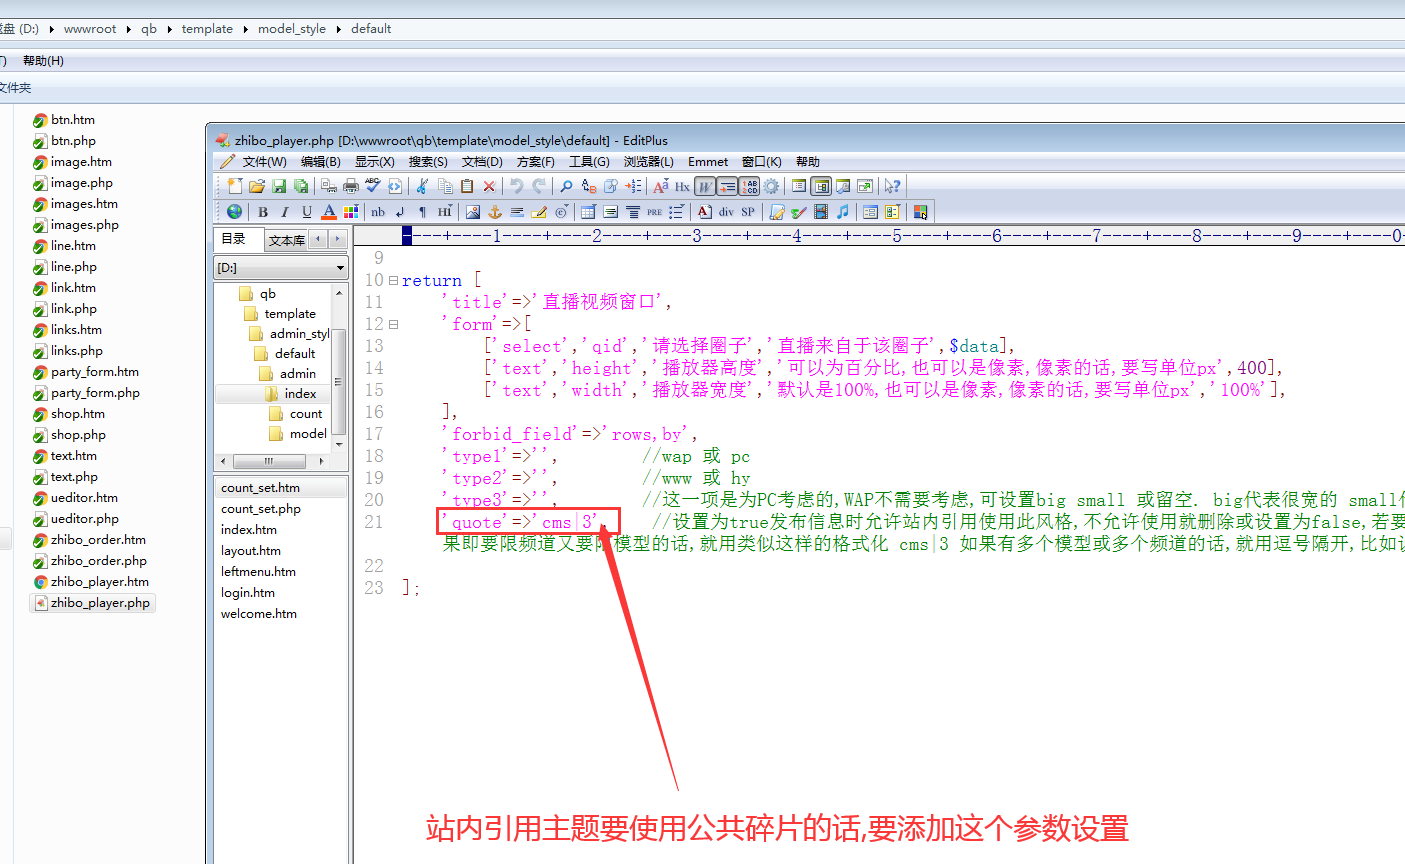This screenshot has height=864, width=1405.
Task: Collapse the code fold at line 10
Action: 393,281
